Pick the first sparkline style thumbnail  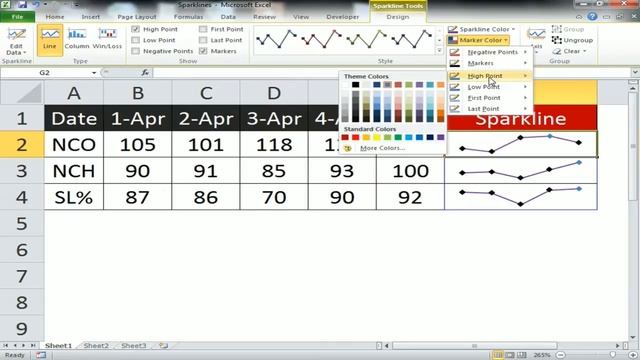pos(276,39)
